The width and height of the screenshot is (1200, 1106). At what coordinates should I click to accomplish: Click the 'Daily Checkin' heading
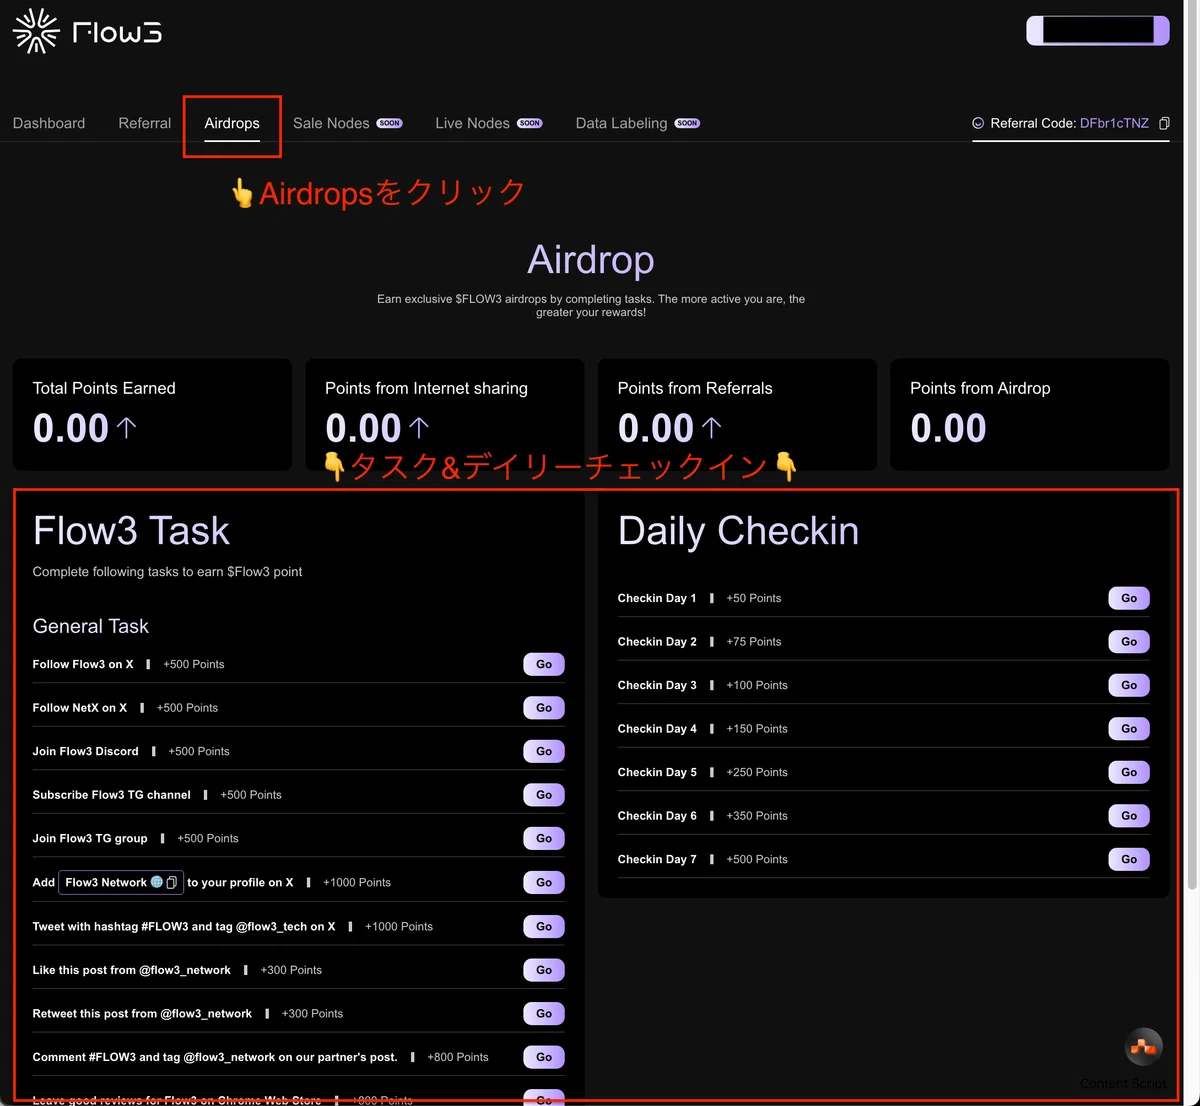(738, 531)
